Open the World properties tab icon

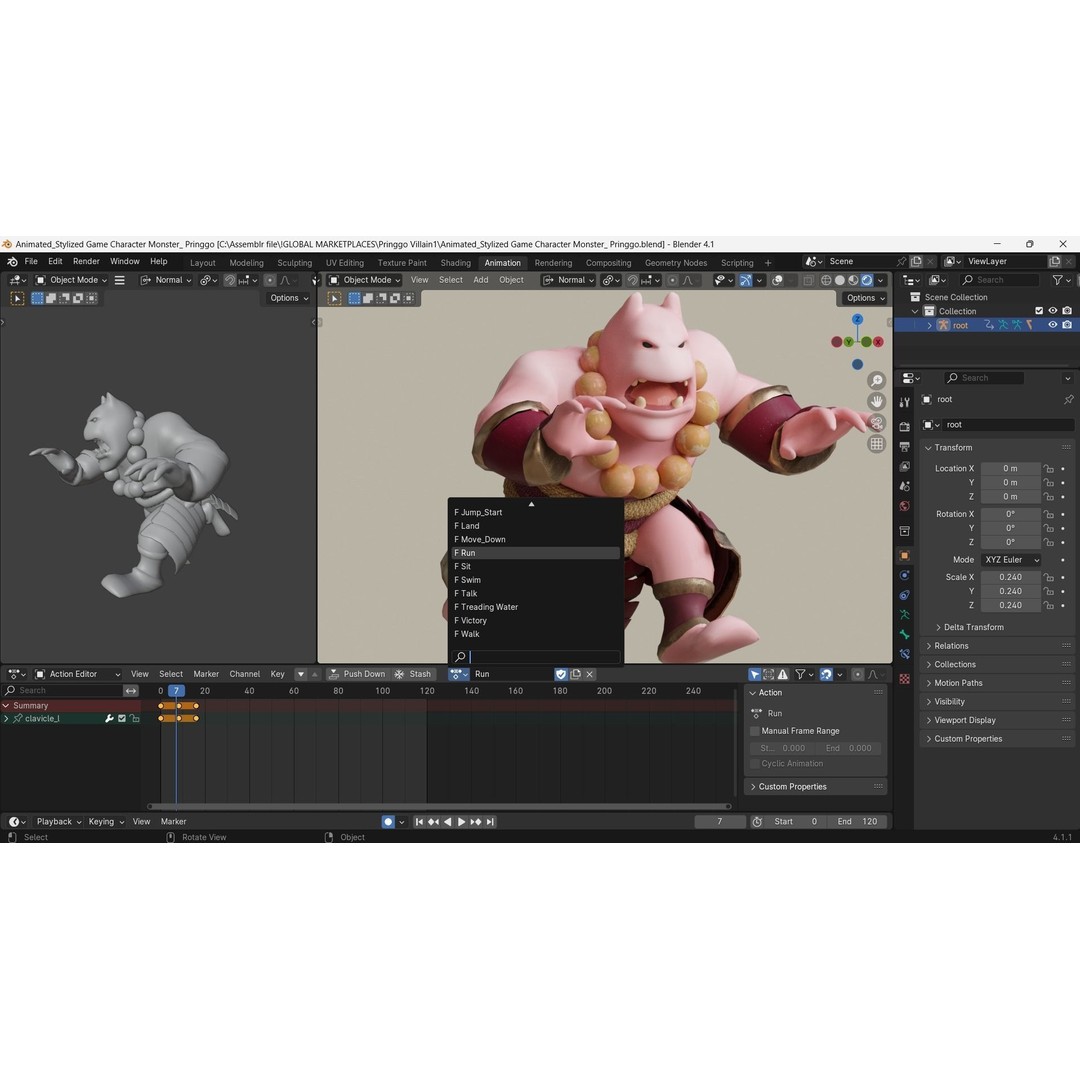[x=904, y=506]
